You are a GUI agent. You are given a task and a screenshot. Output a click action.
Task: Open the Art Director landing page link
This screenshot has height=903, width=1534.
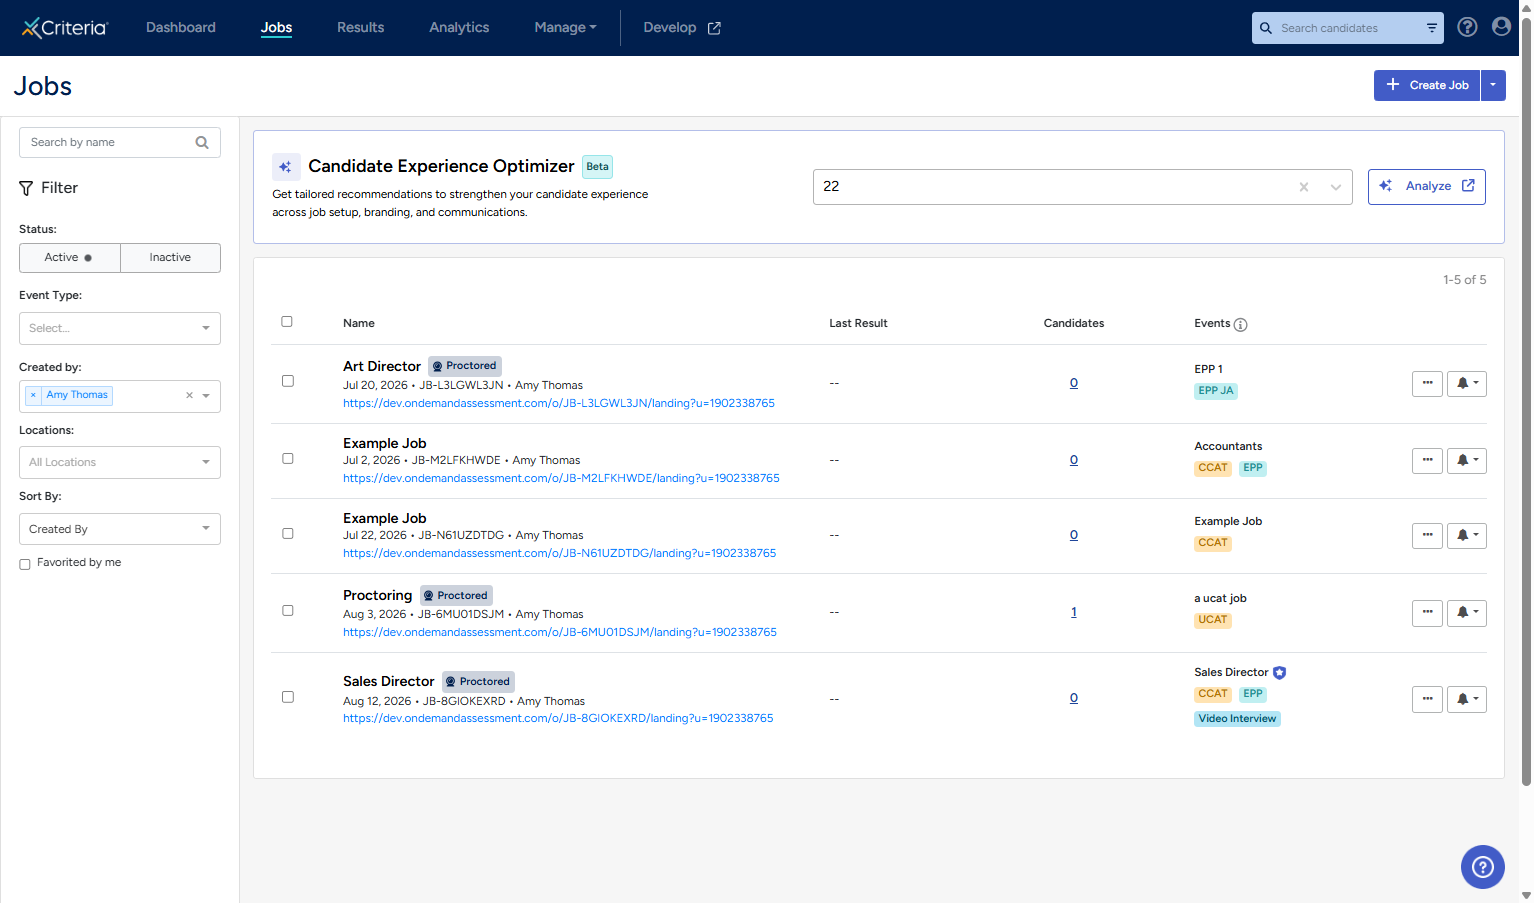tap(559, 403)
